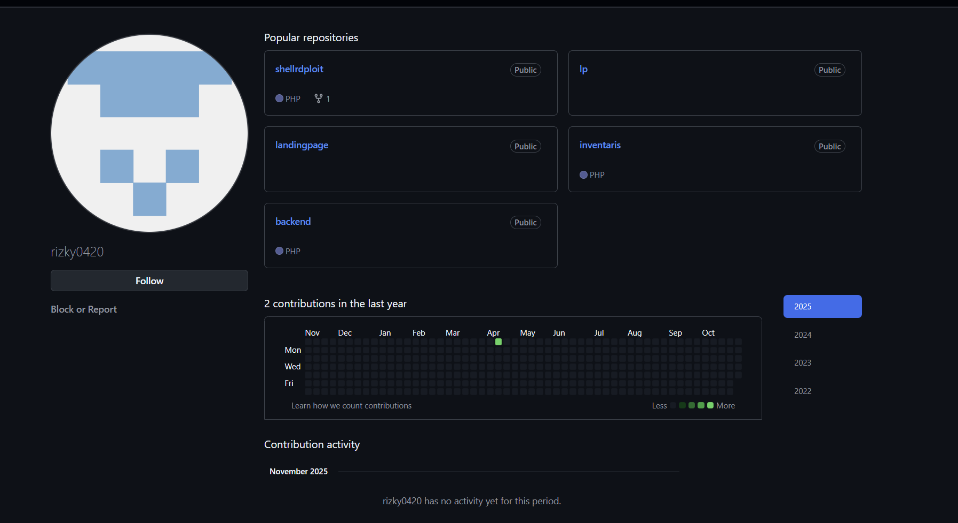Open the inventaris repository
This screenshot has width=958, height=523.
(x=600, y=145)
